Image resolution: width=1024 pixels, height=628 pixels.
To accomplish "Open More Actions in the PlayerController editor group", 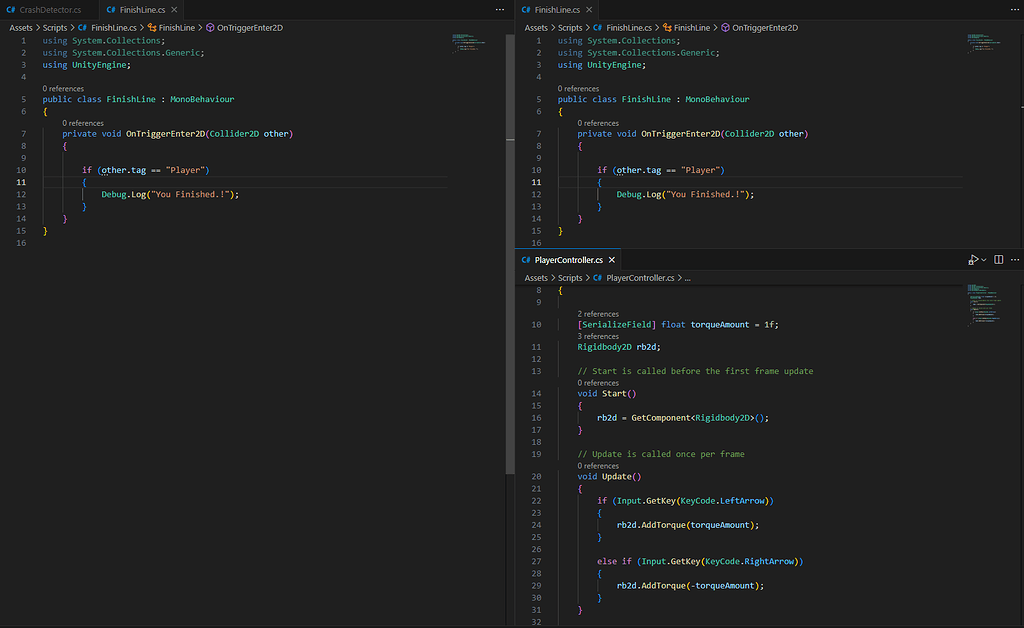I will click(1014, 259).
